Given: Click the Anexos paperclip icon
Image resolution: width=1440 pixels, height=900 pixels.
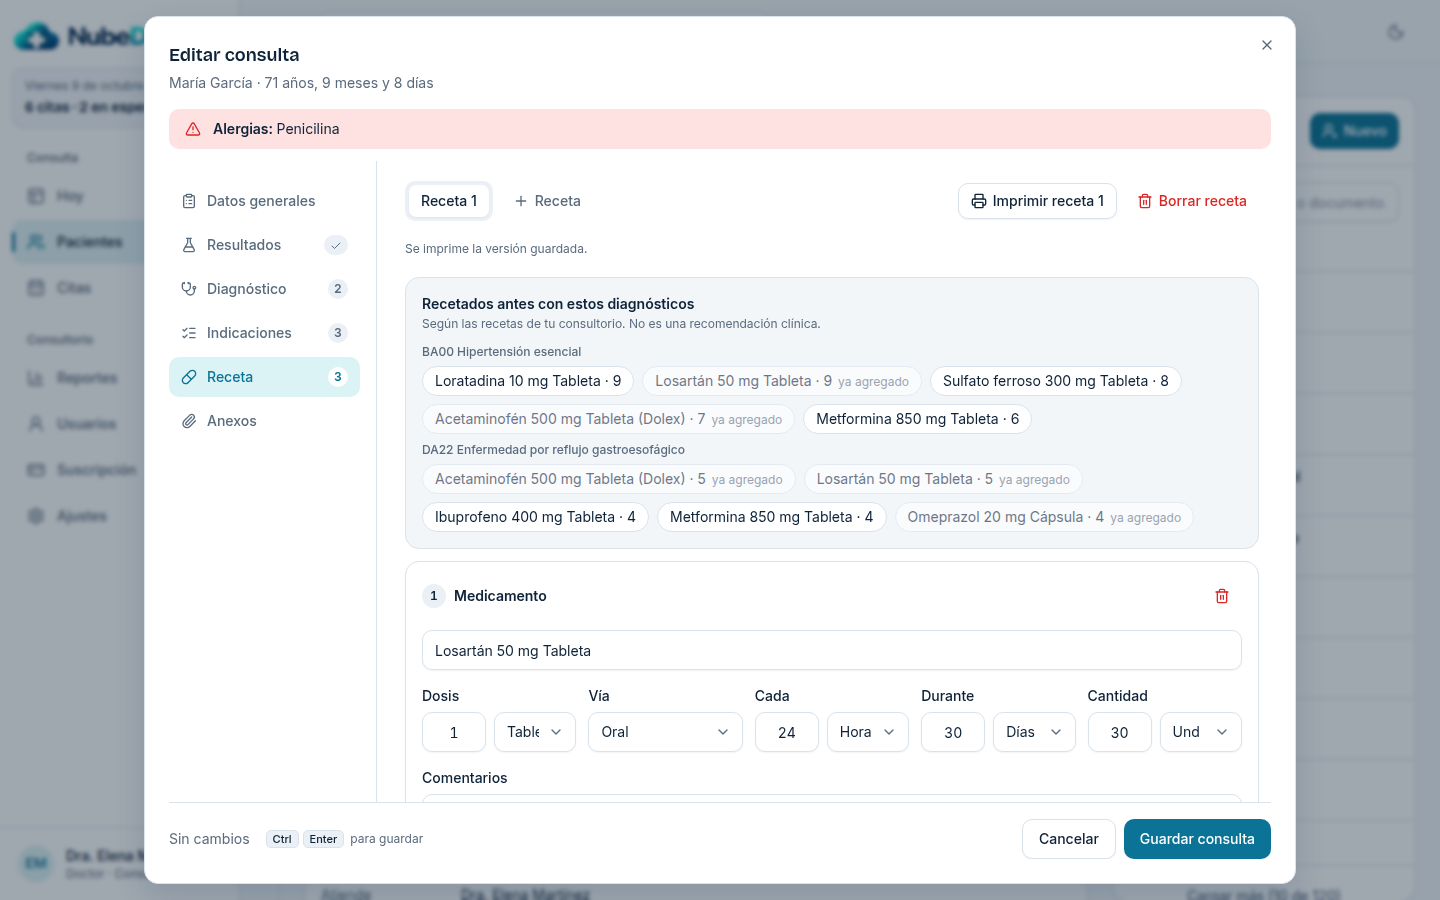Looking at the screenshot, I should pyautogui.click(x=189, y=421).
